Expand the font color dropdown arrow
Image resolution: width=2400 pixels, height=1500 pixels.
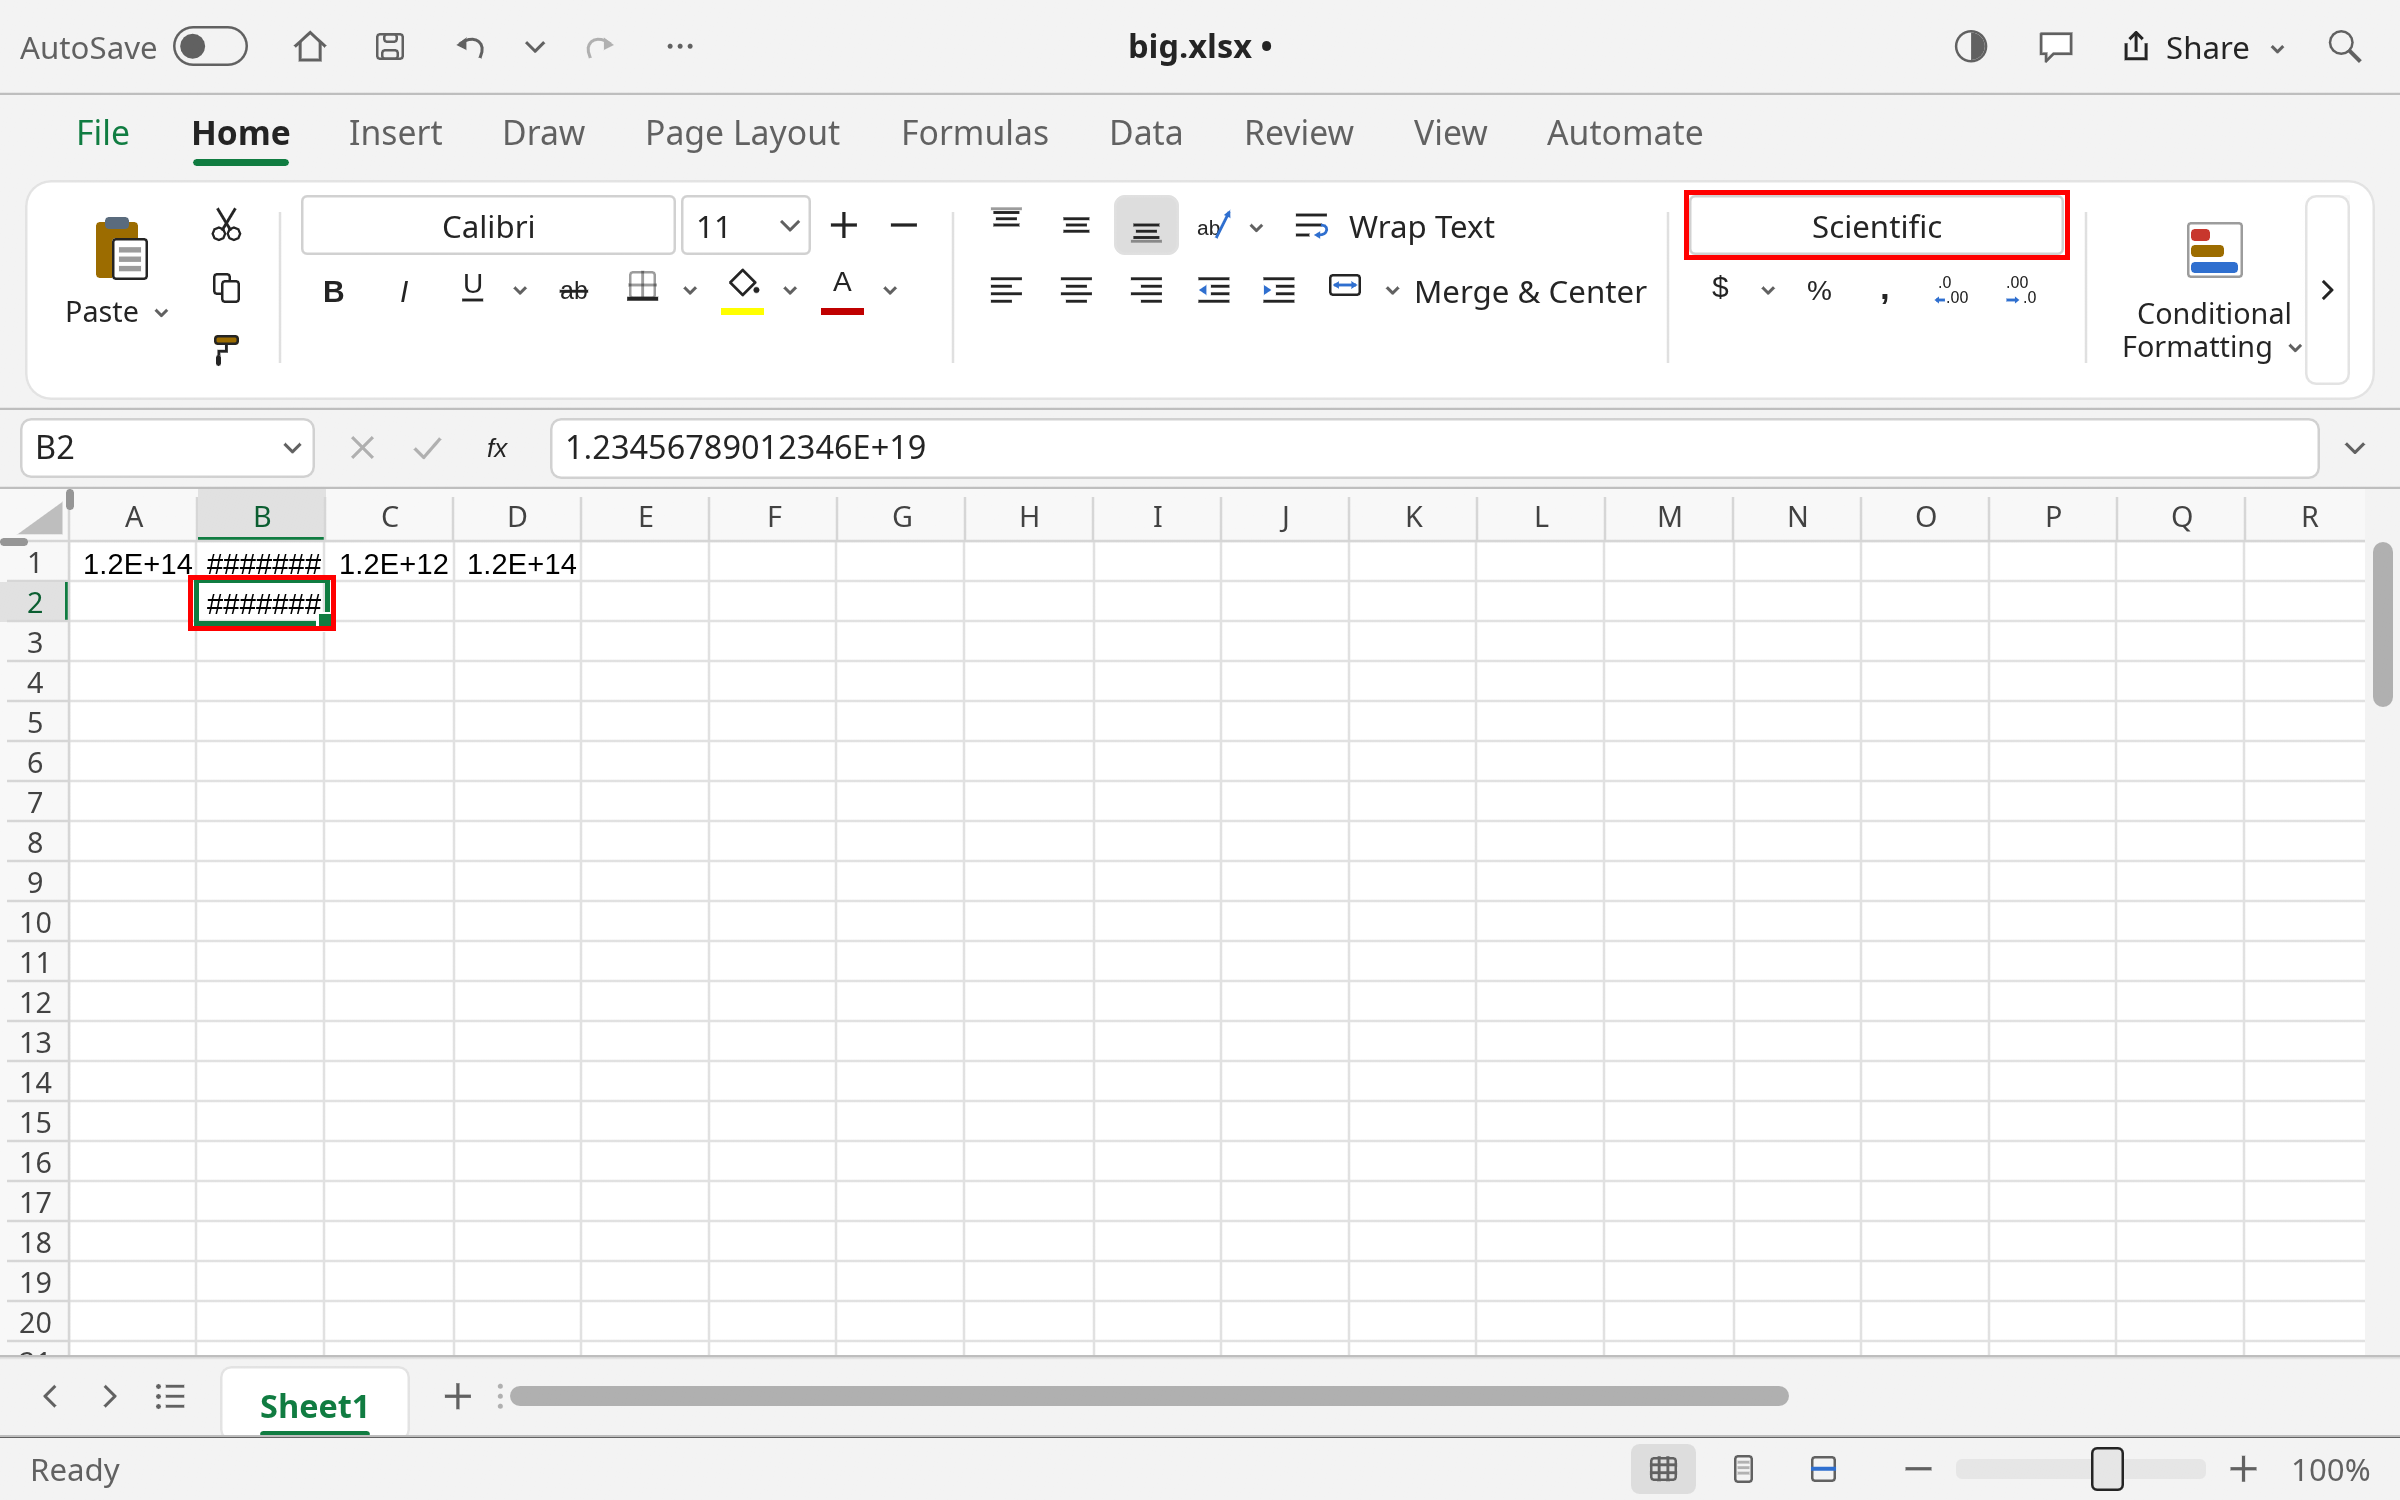click(890, 291)
